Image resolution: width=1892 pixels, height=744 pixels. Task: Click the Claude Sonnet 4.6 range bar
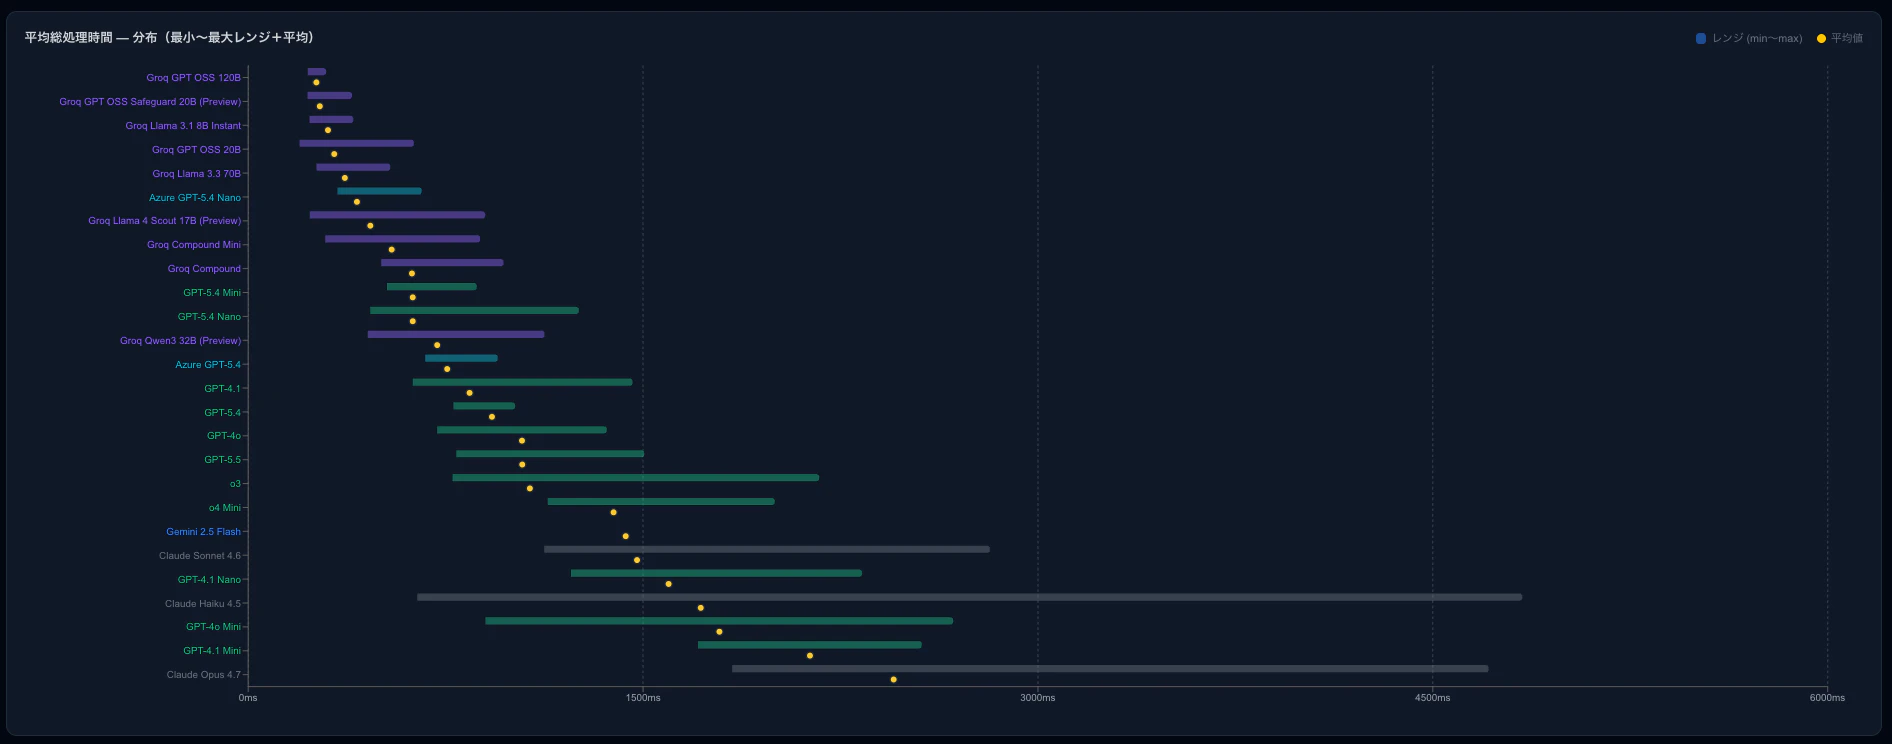767,549
